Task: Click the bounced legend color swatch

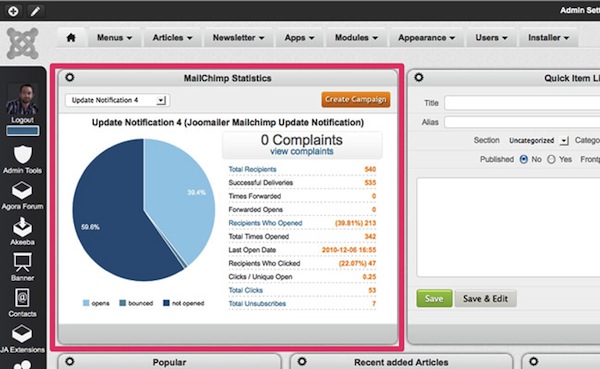Action: [122, 303]
